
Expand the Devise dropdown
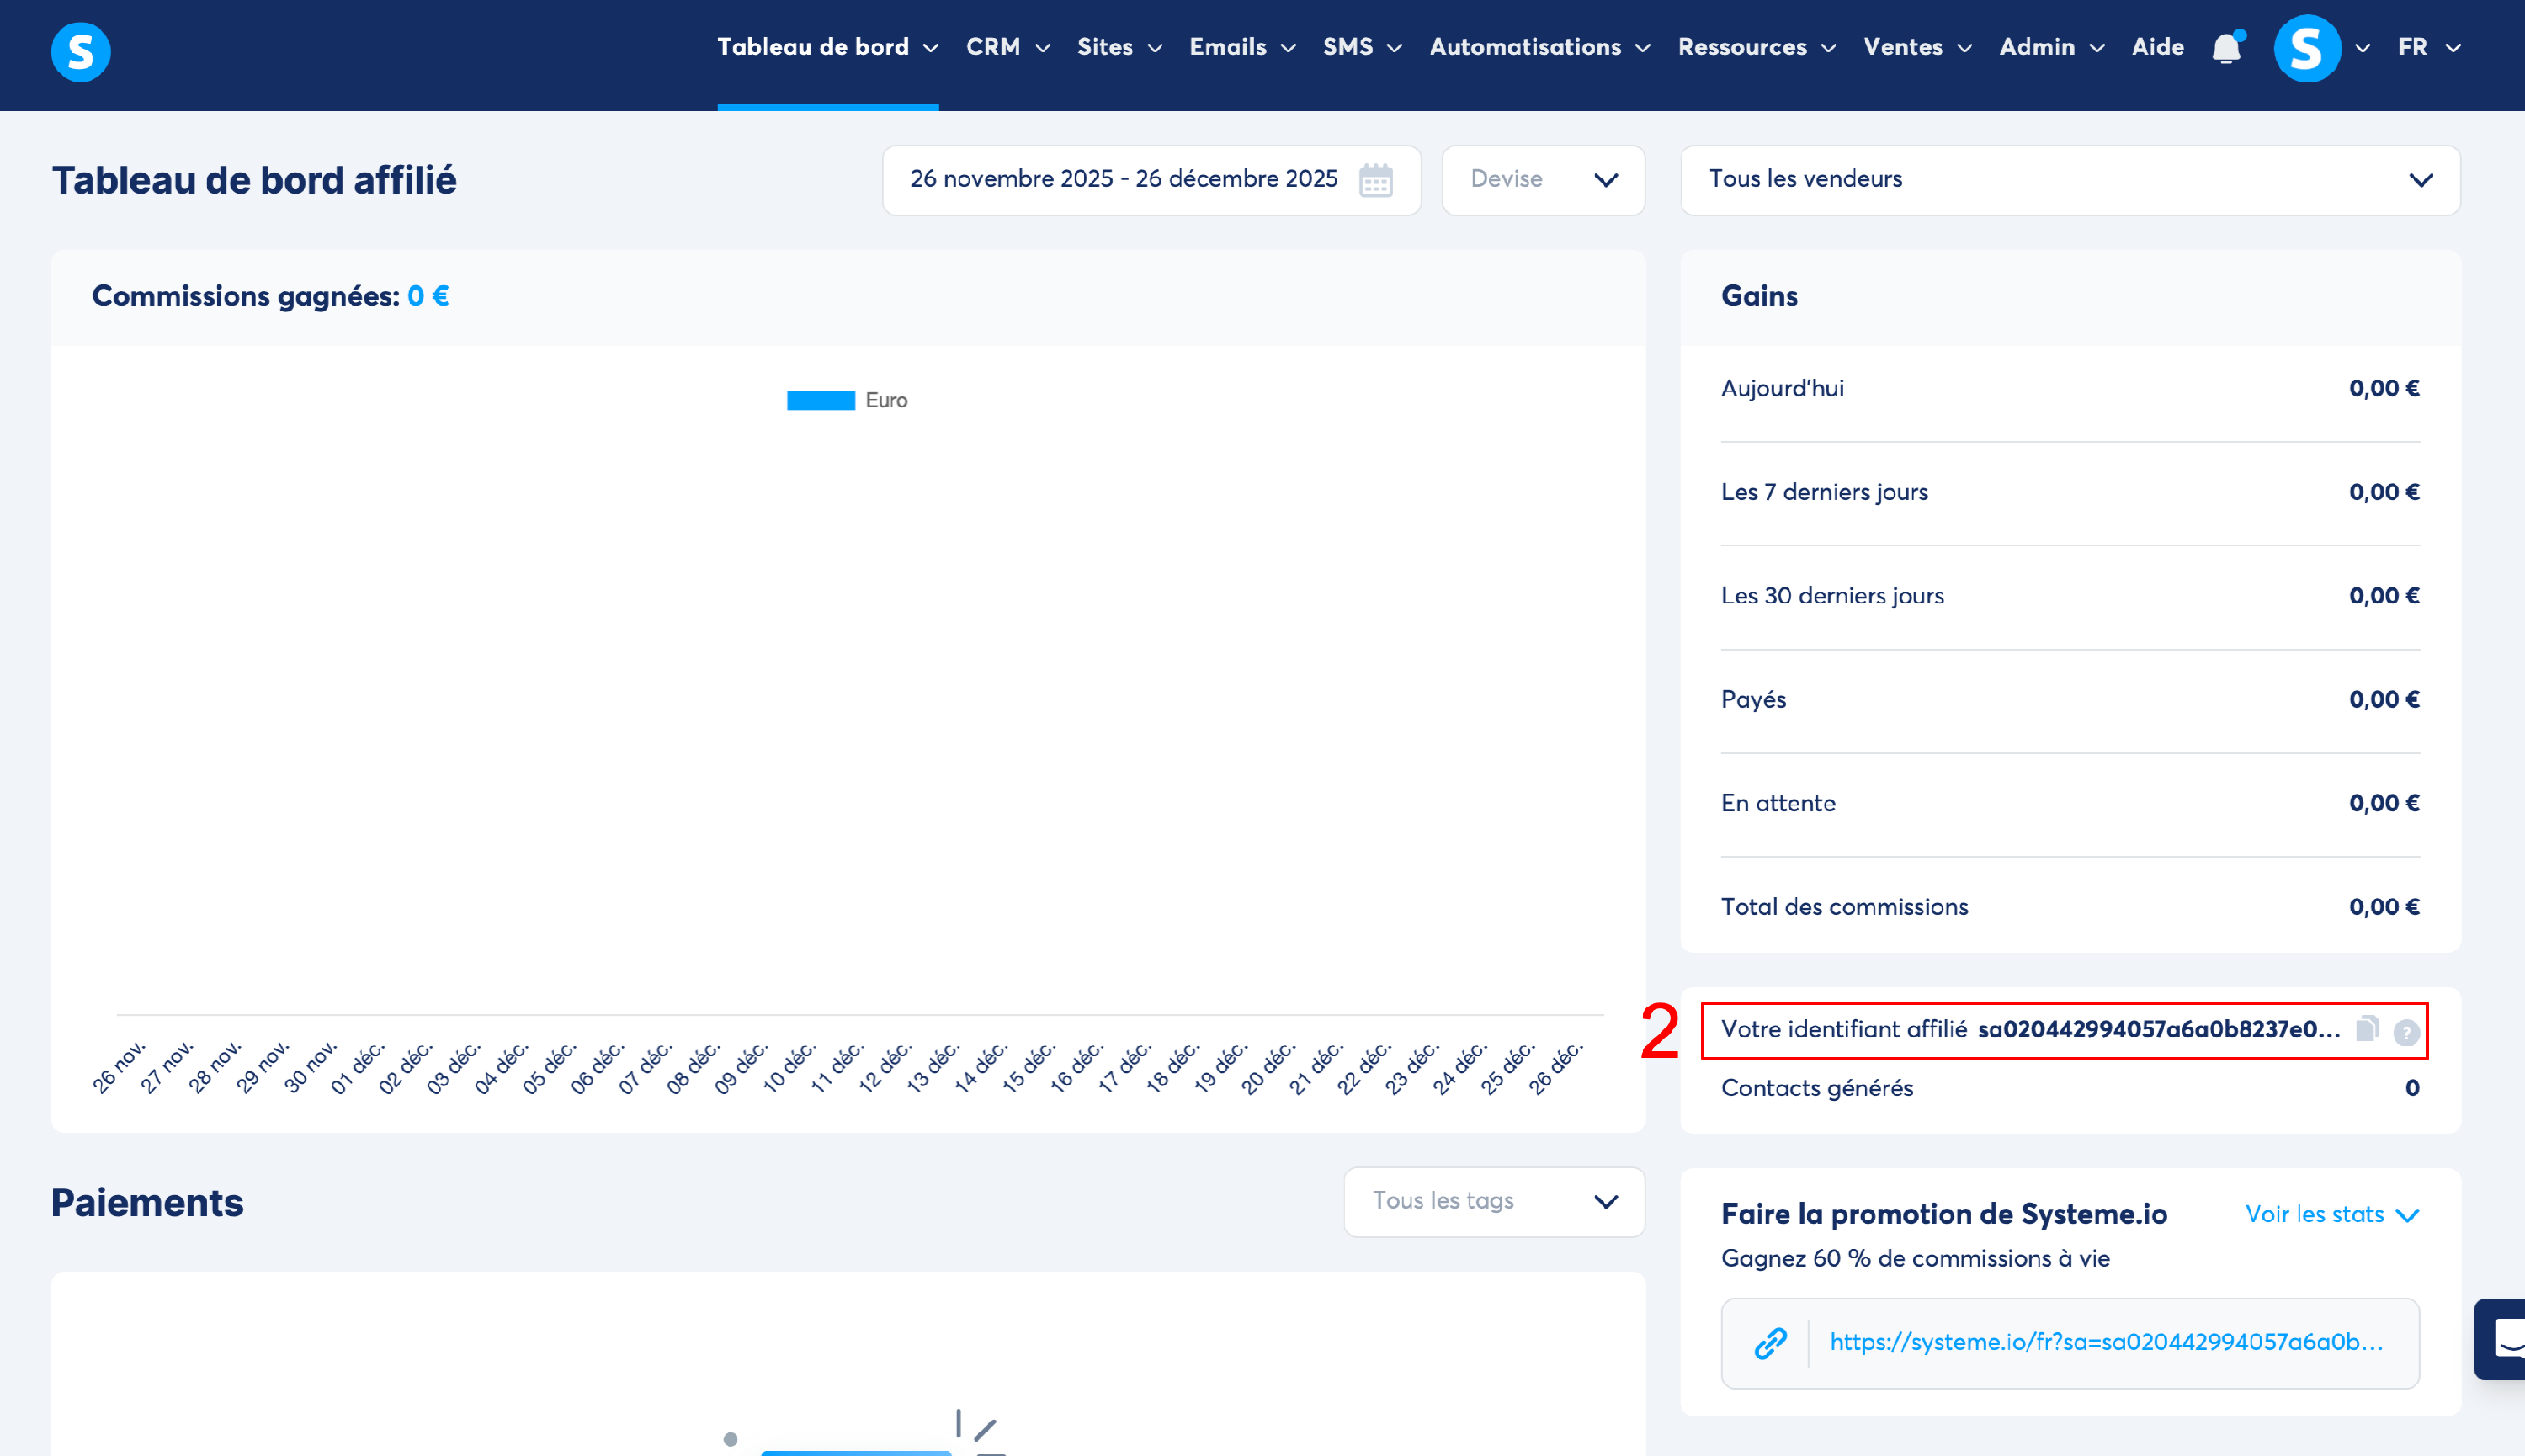point(1543,180)
